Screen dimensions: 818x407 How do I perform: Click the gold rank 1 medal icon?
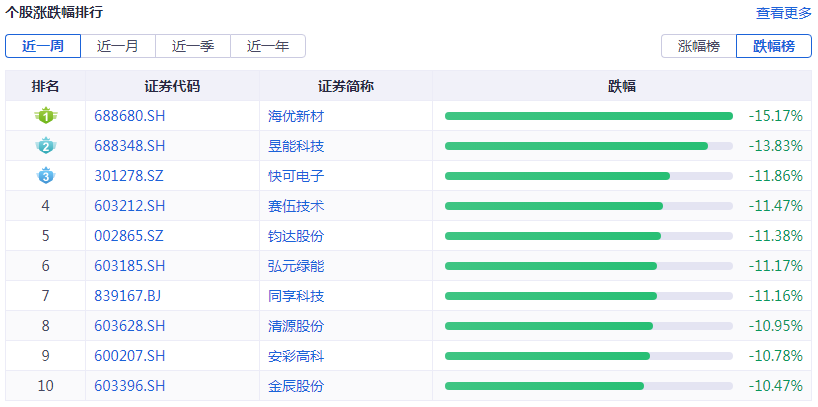click(x=45, y=116)
